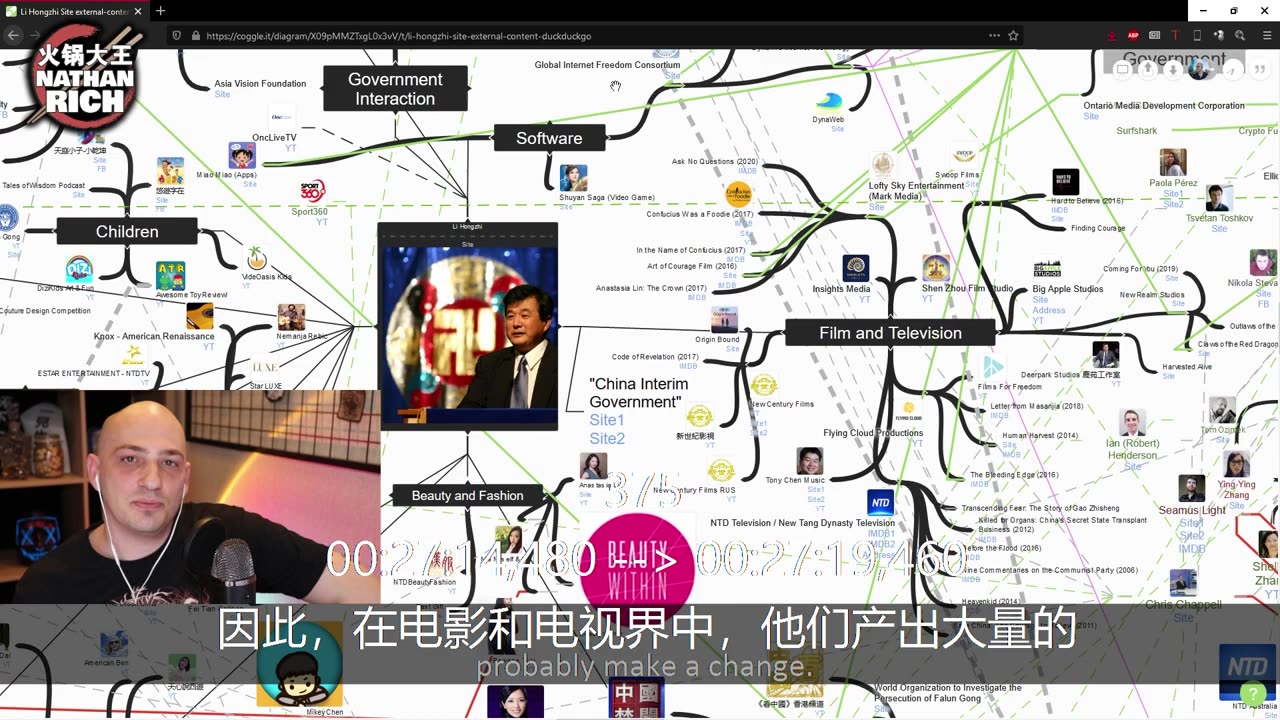Screen dimensions: 1280x720
Task: Click Chris Chappell portrait photo
Action: pos(1183,583)
